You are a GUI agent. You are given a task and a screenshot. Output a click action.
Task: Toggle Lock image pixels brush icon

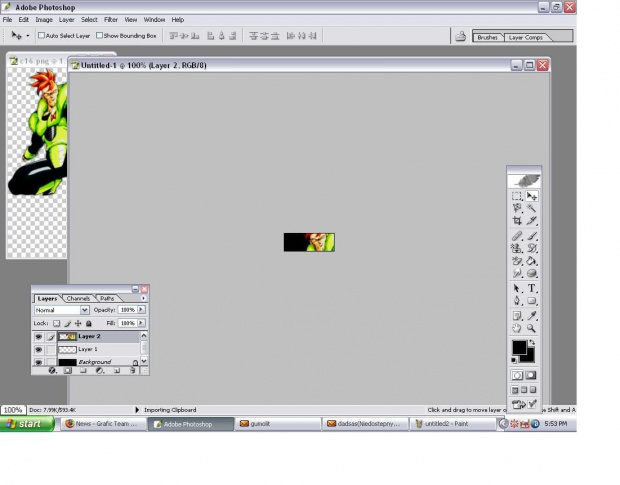coord(68,323)
